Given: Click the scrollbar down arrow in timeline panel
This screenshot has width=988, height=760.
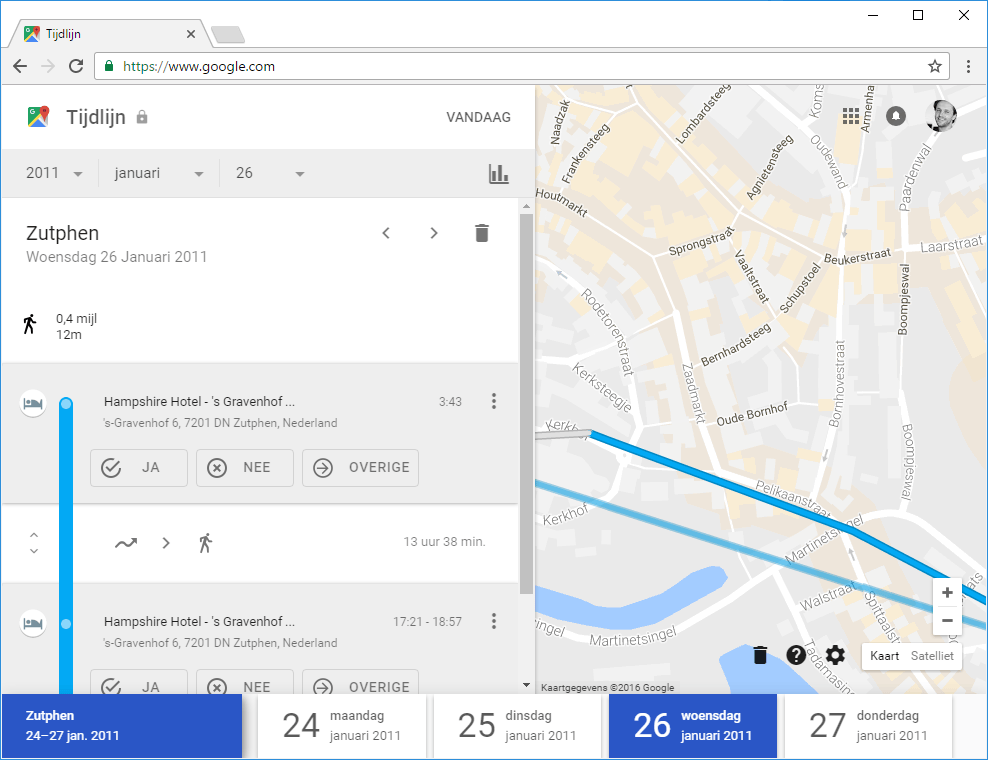Looking at the screenshot, I should point(526,685).
